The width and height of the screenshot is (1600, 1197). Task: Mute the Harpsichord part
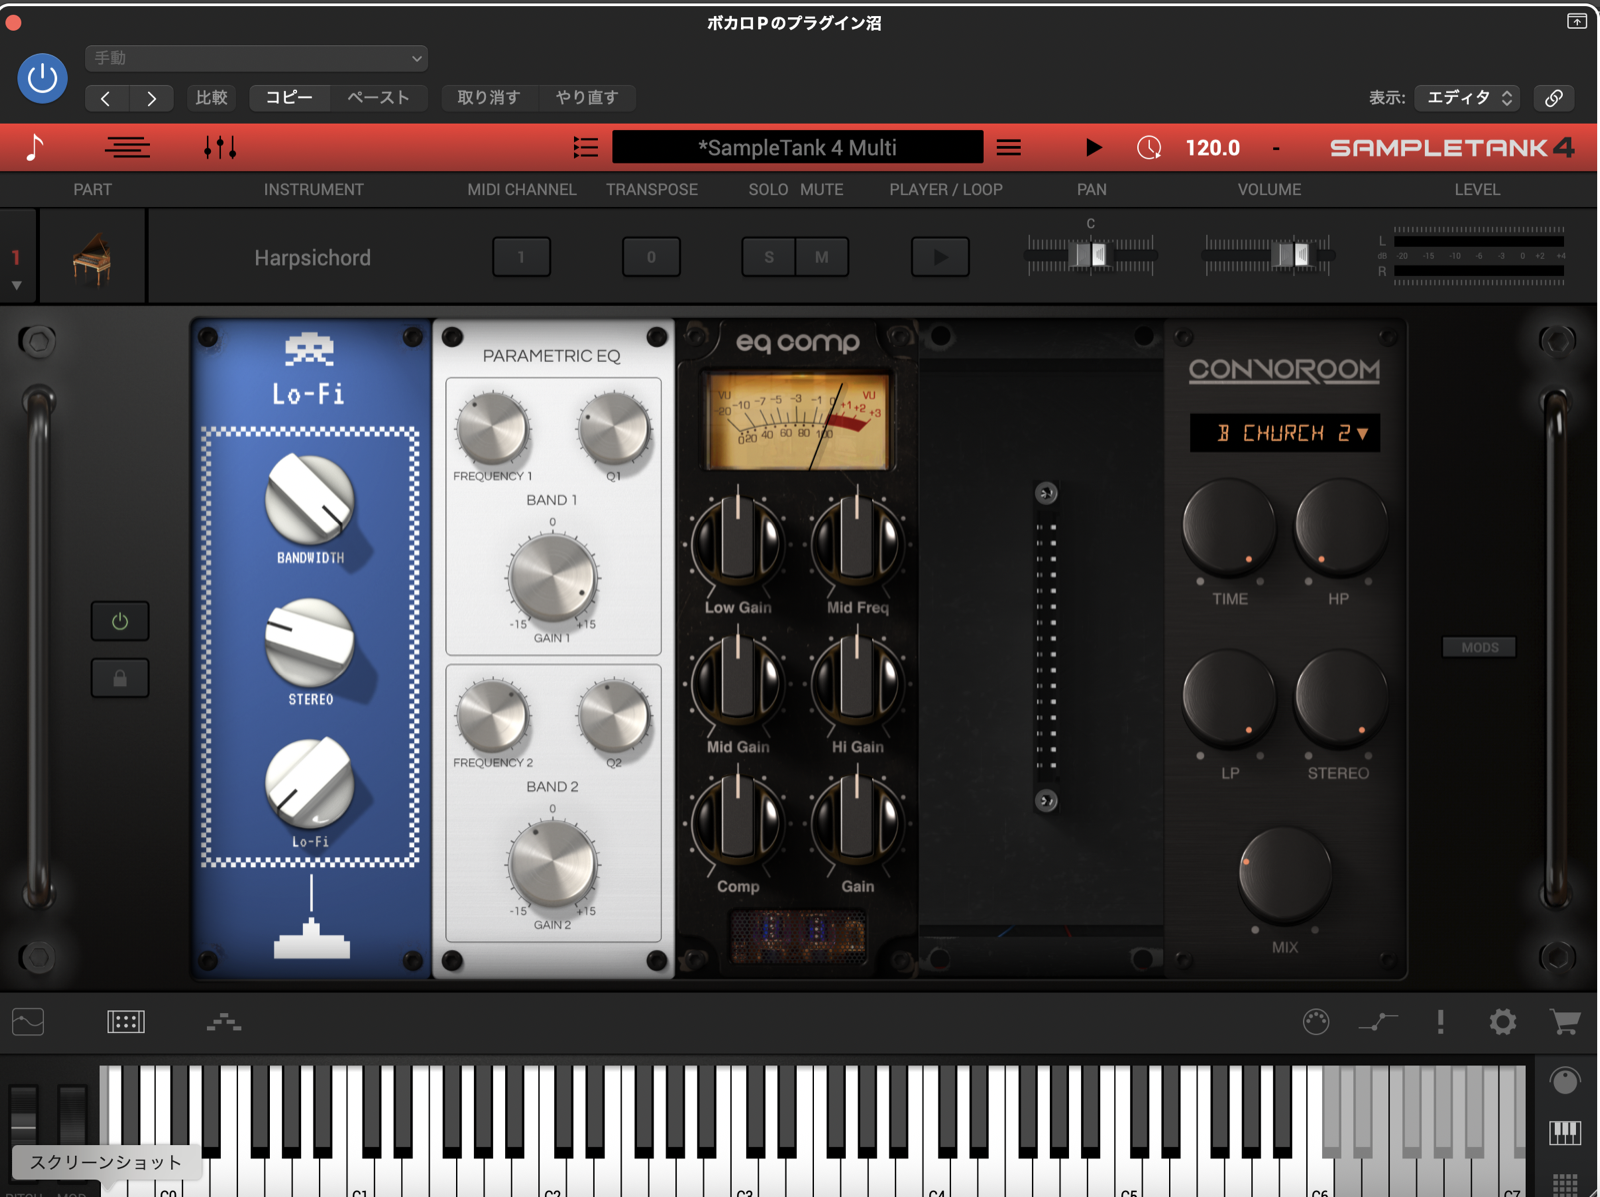822,257
